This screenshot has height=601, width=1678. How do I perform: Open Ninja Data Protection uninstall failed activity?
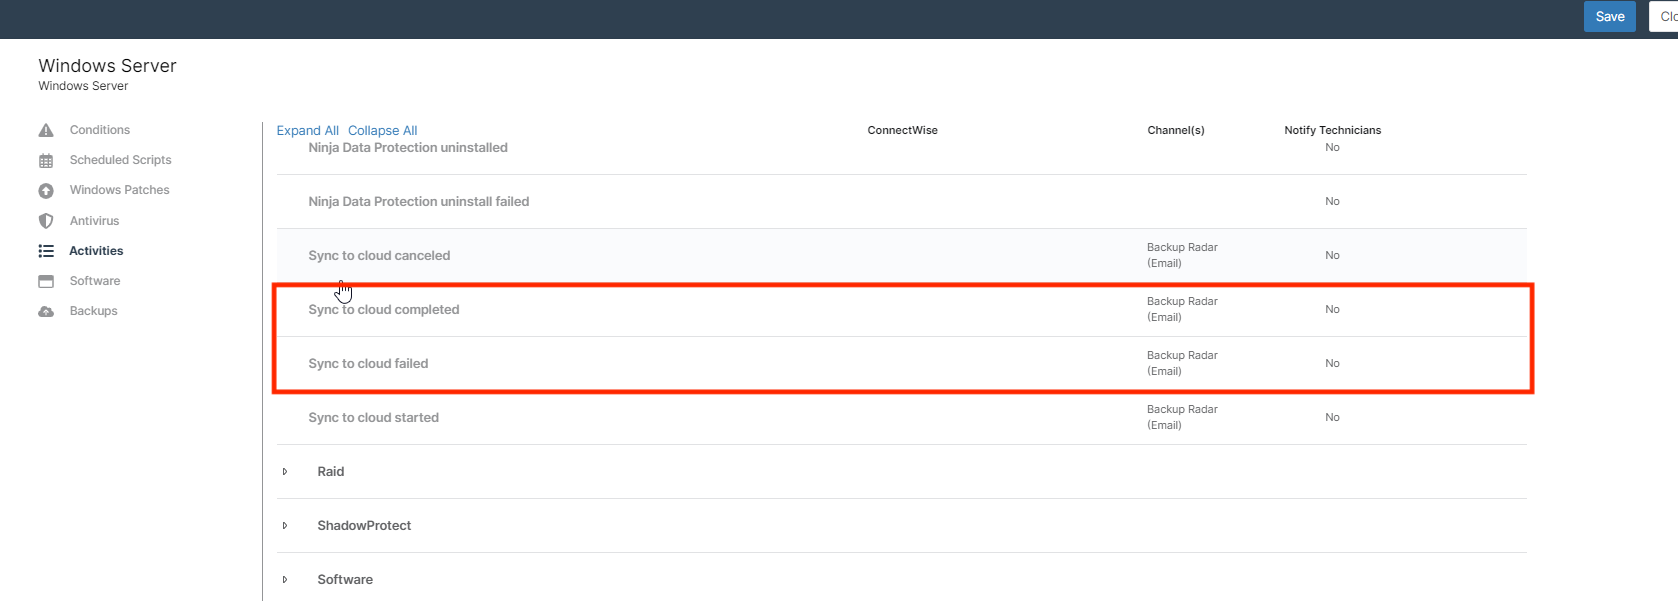tap(418, 202)
